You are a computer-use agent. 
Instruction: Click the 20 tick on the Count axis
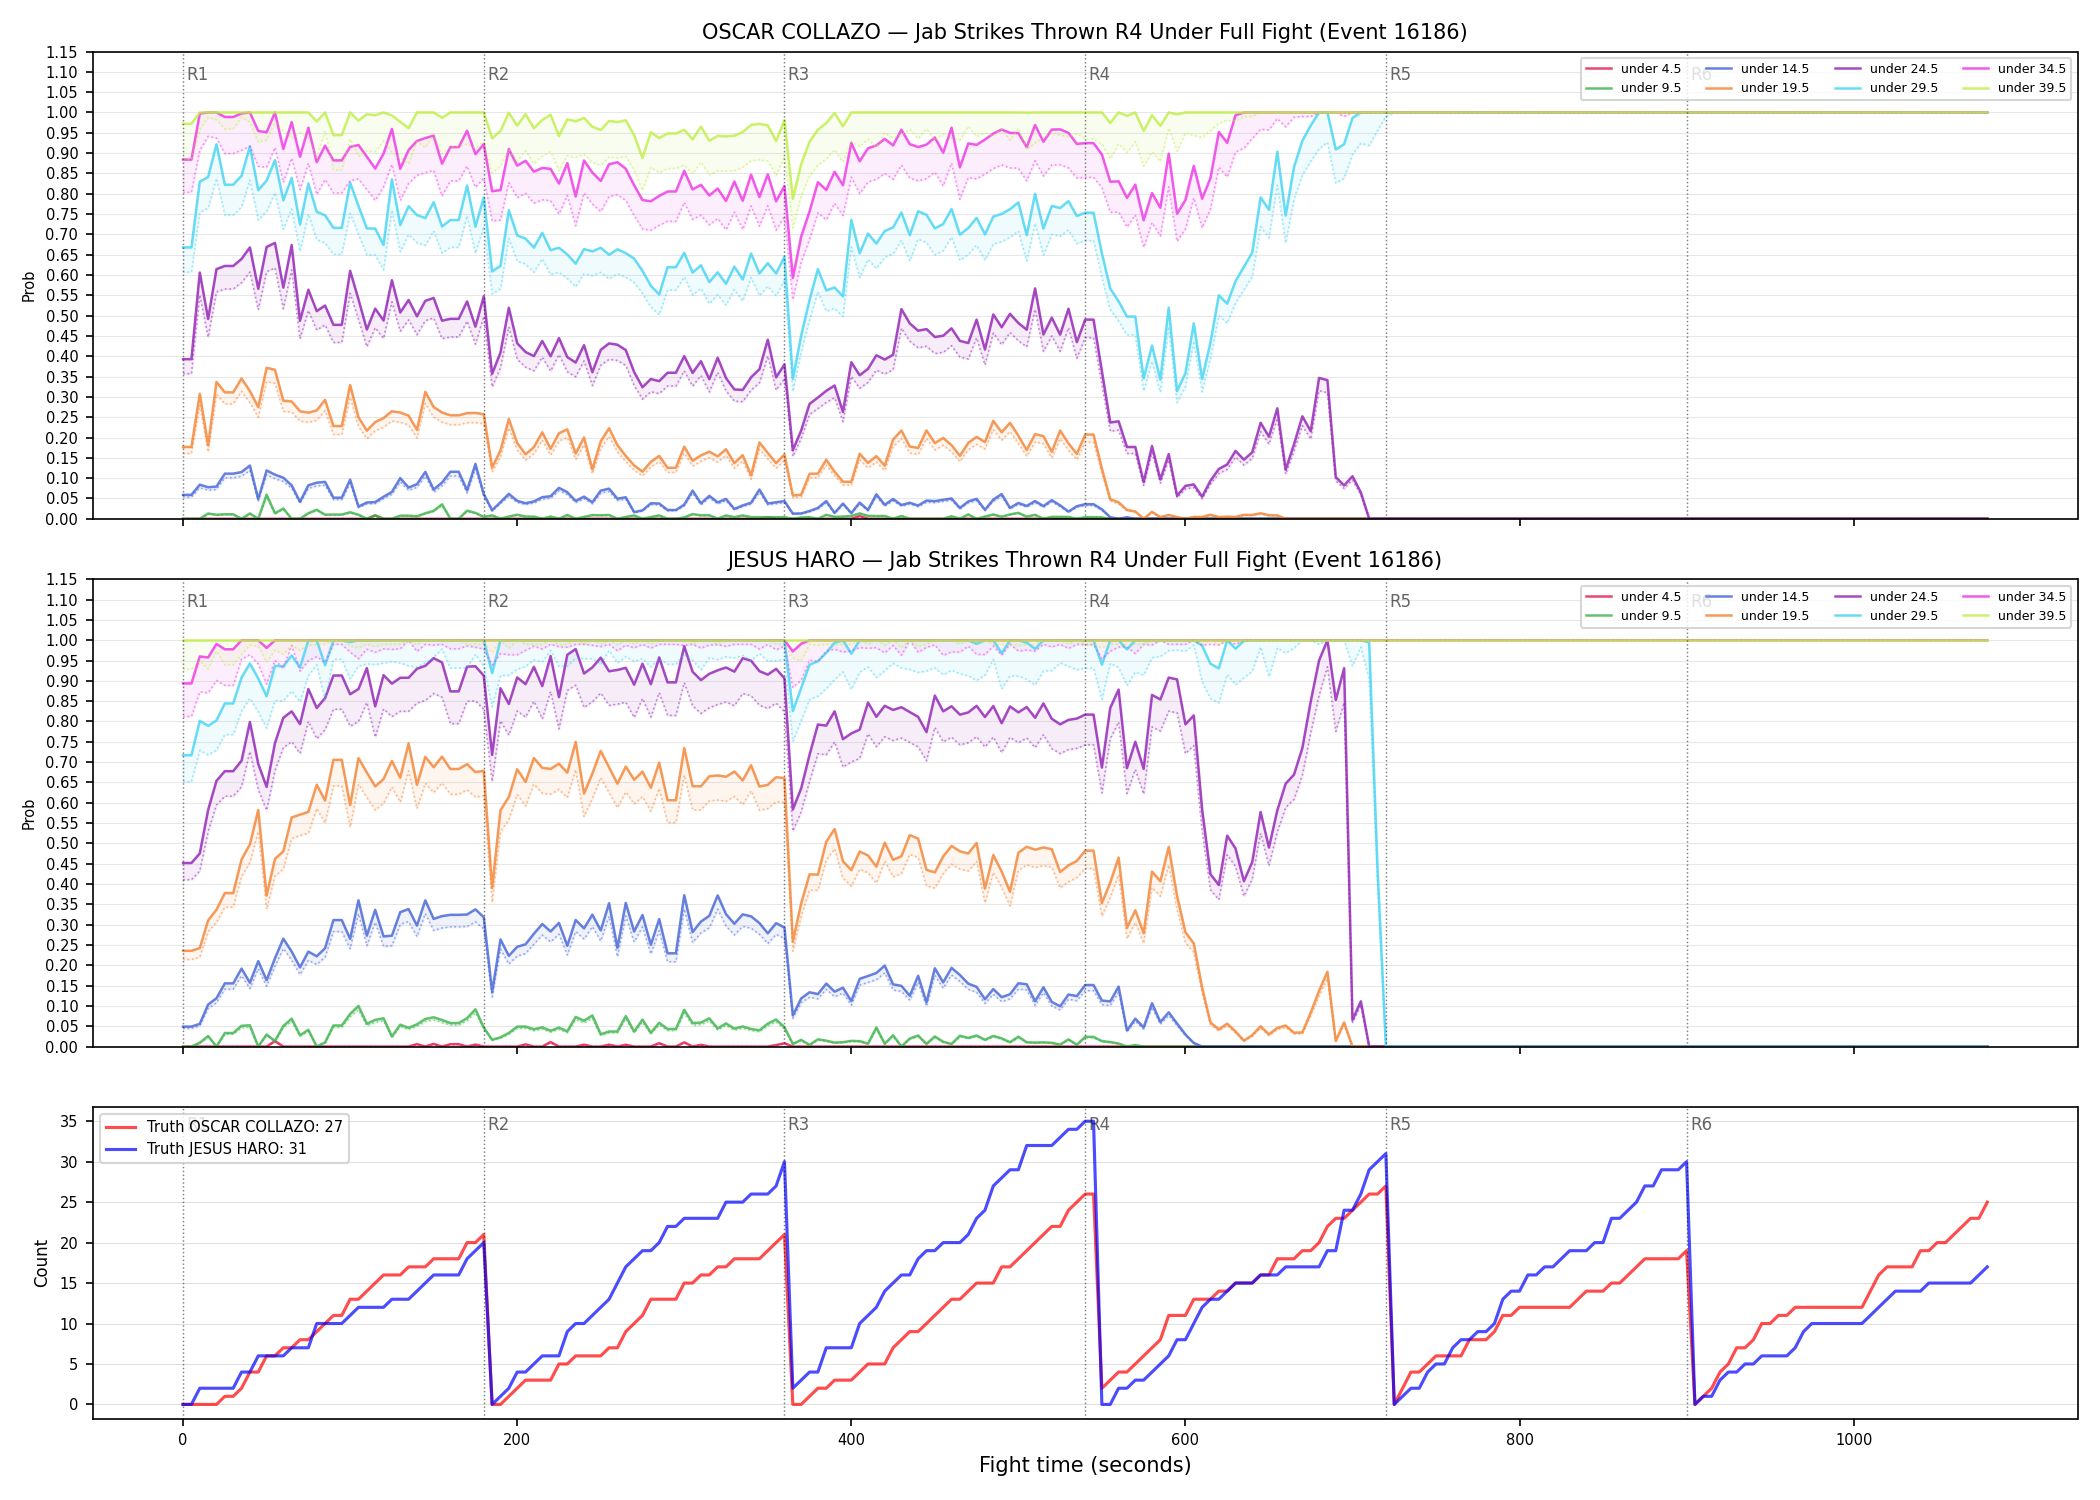[x=68, y=1243]
